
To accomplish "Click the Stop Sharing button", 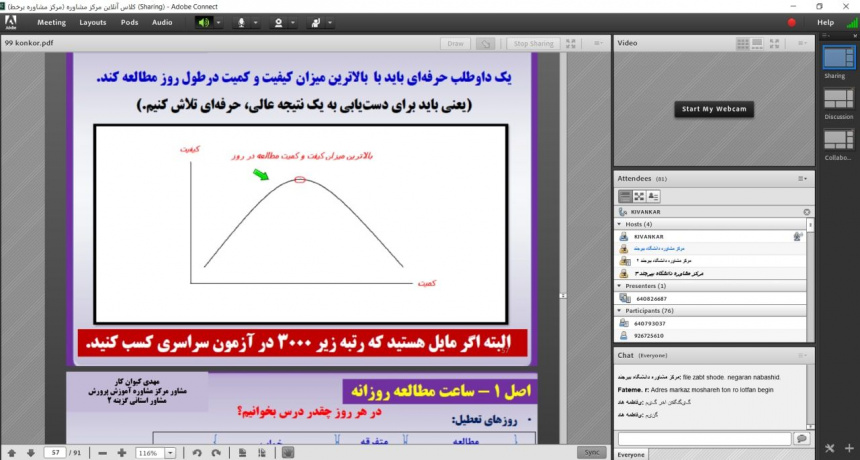I will click(533, 44).
